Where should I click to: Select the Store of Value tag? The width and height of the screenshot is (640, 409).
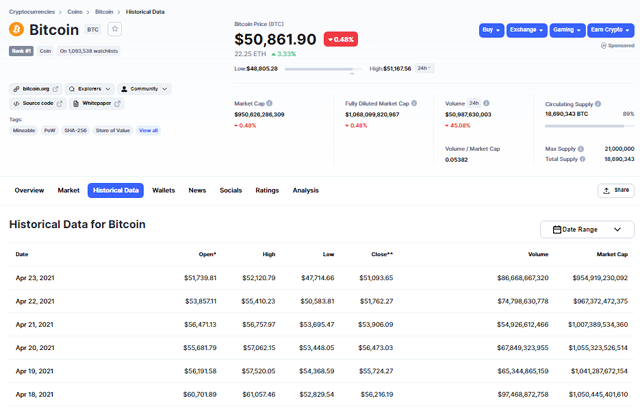(x=113, y=131)
